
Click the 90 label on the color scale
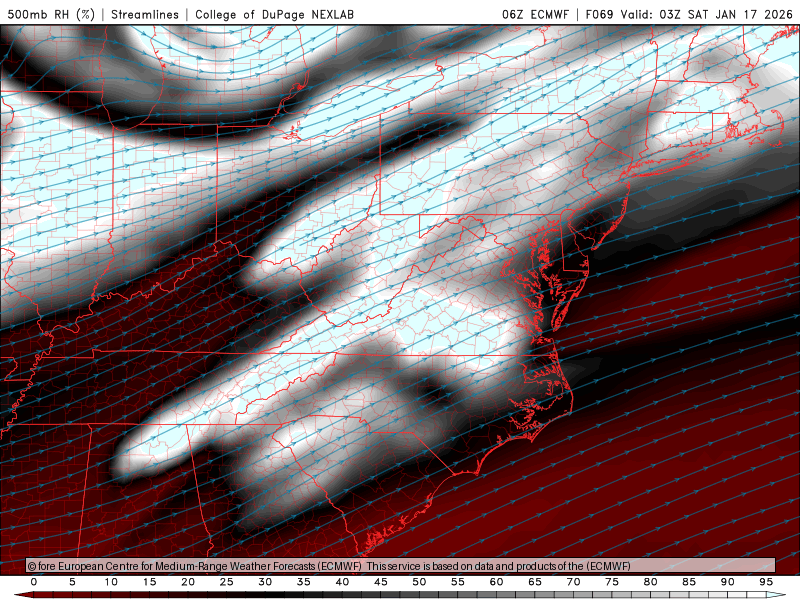click(727, 582)
